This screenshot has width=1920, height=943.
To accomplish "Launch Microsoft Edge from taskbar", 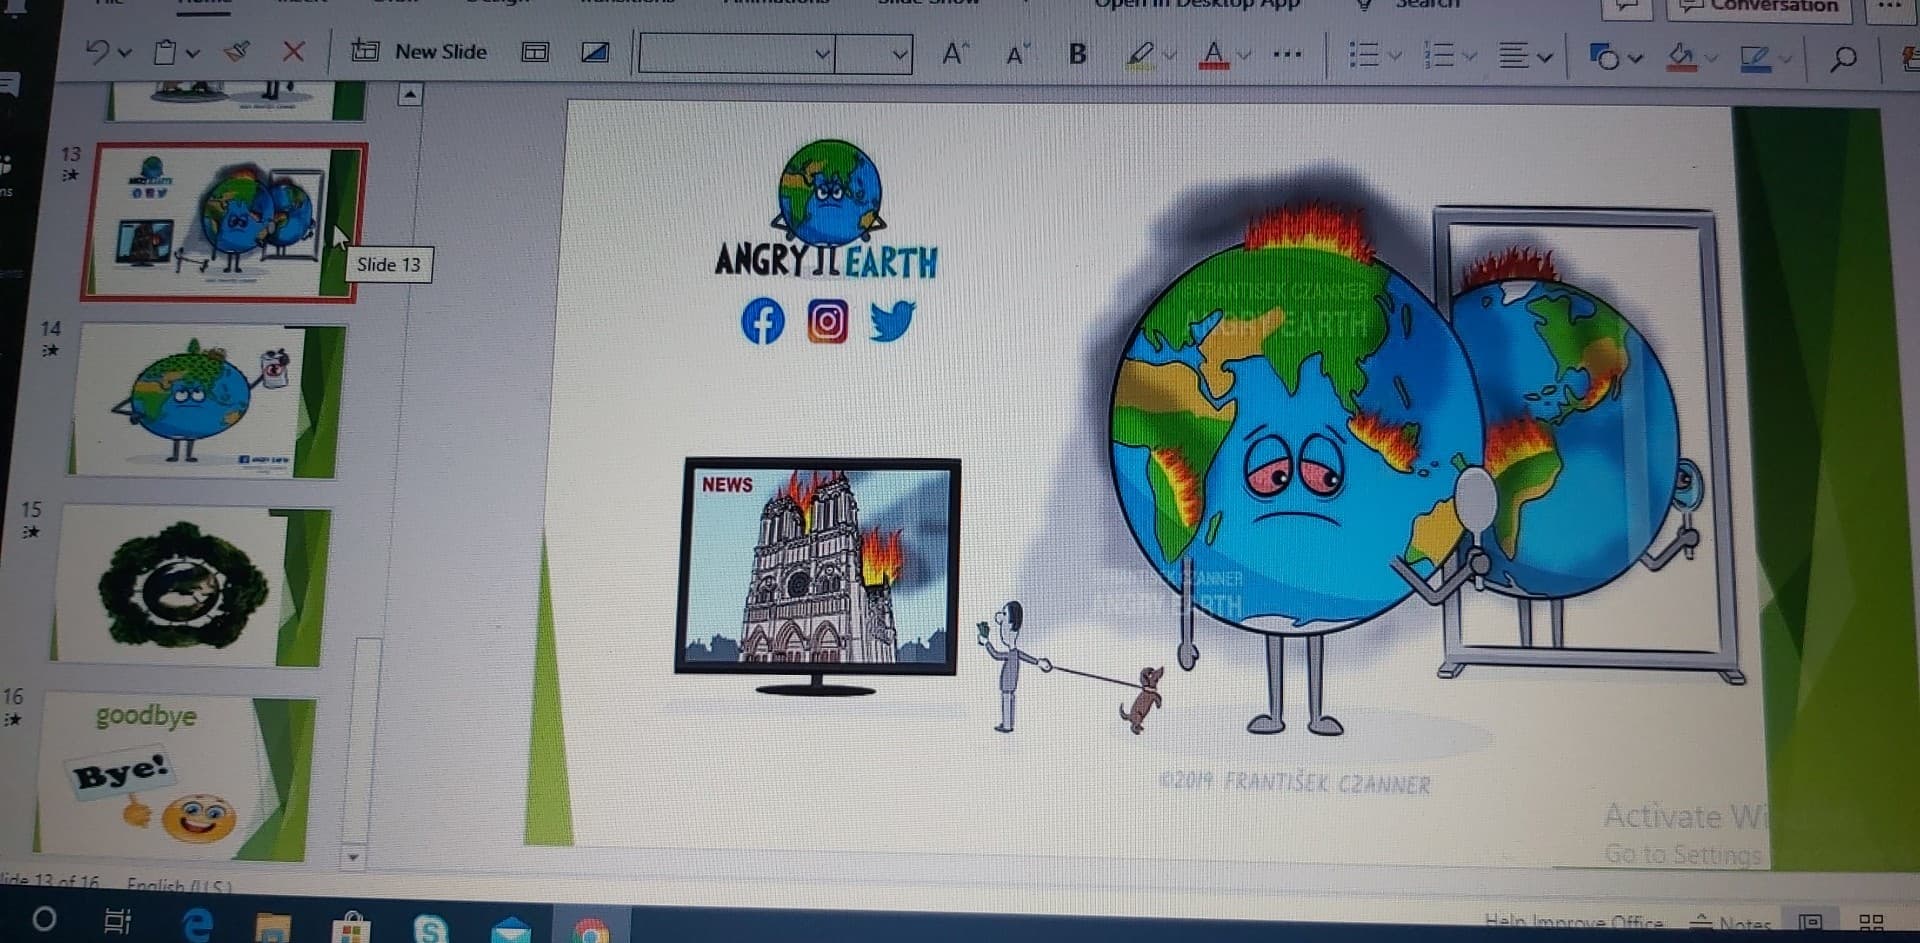I will [197, 924].
